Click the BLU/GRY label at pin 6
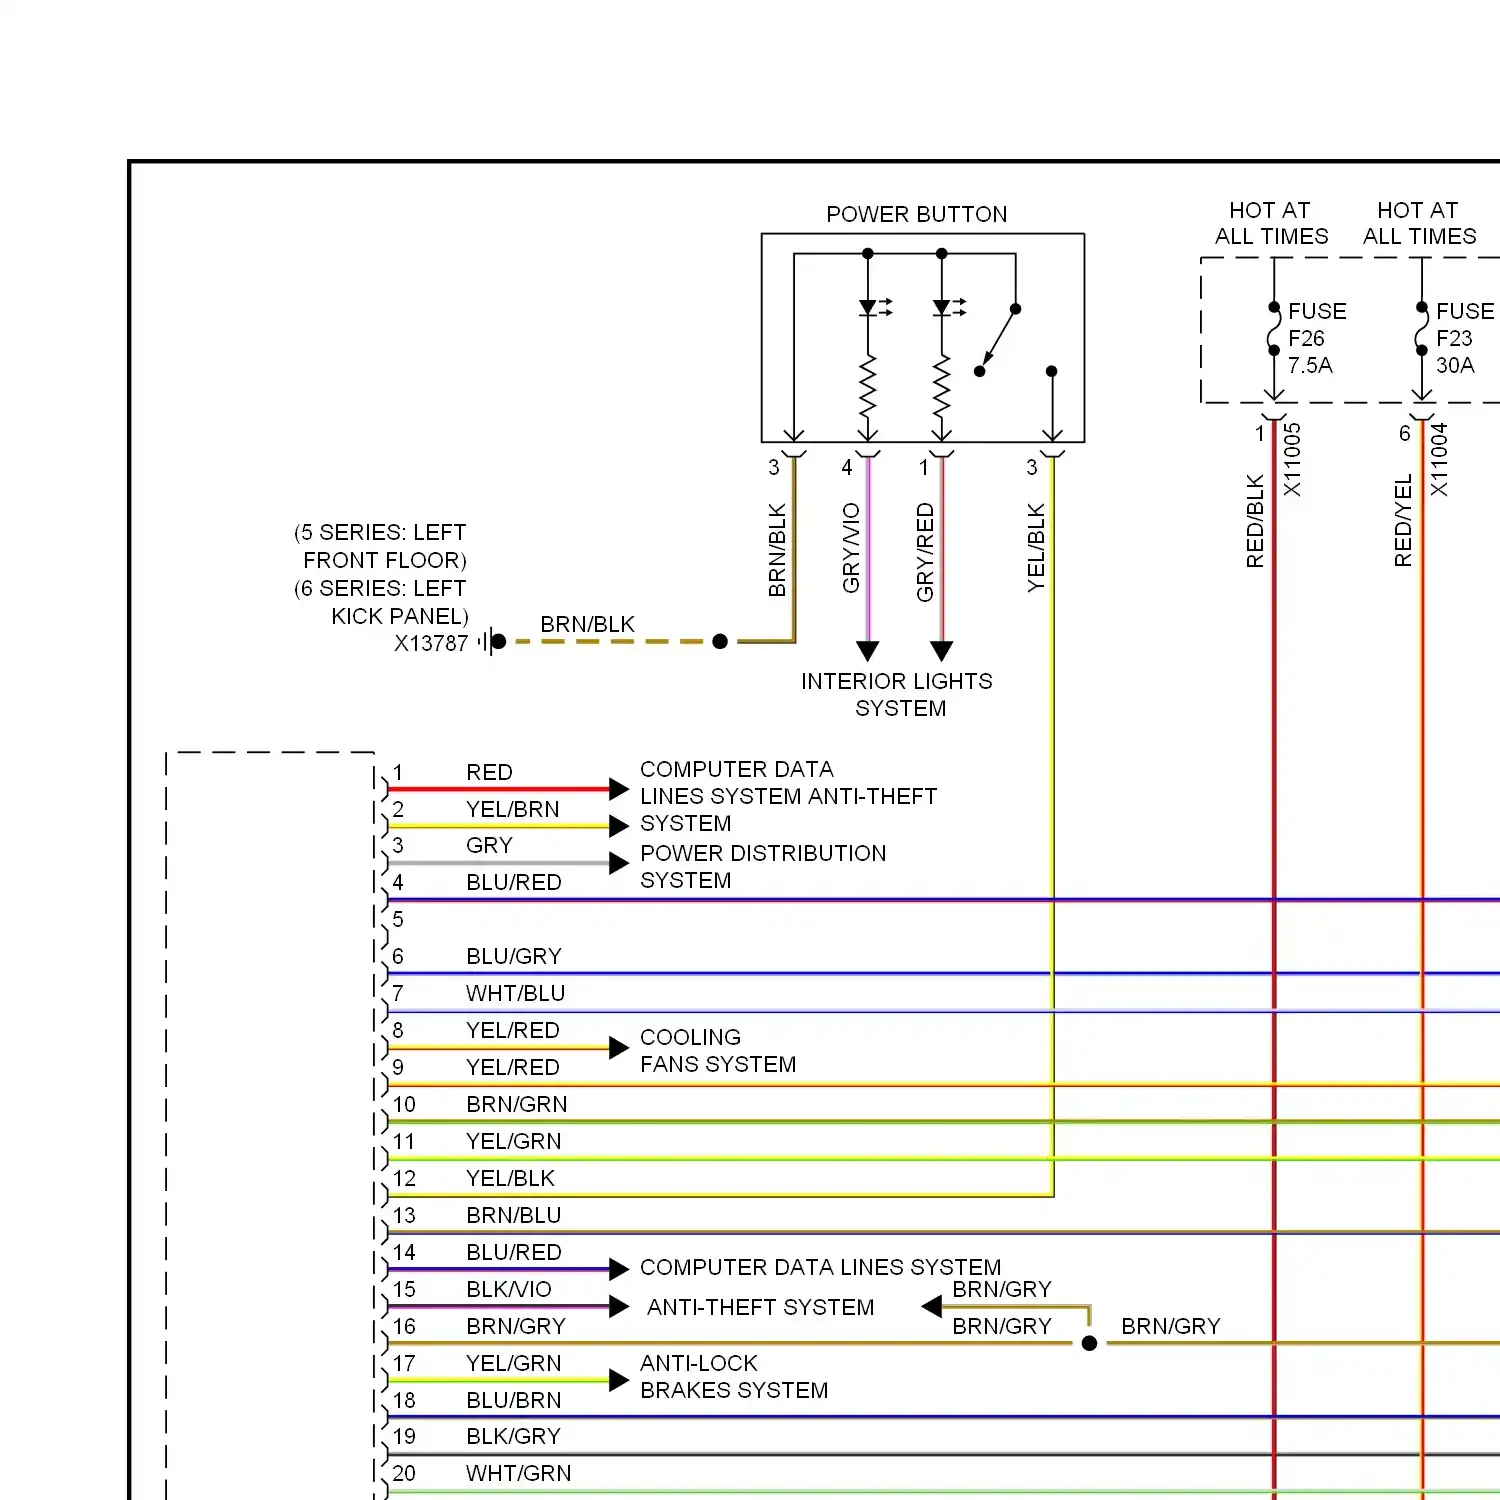The image size is (1500, 1500). tap(513, 956)
